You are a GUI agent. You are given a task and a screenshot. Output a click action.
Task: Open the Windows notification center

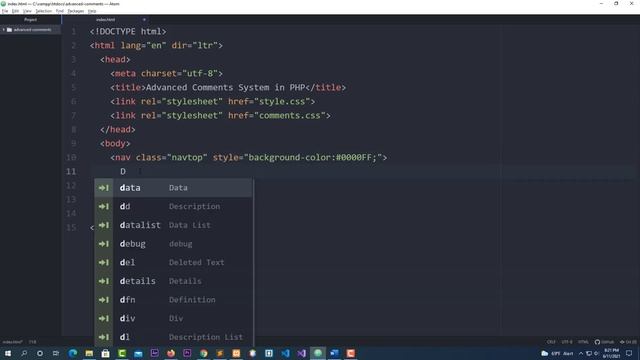click(x=629, y=353)
